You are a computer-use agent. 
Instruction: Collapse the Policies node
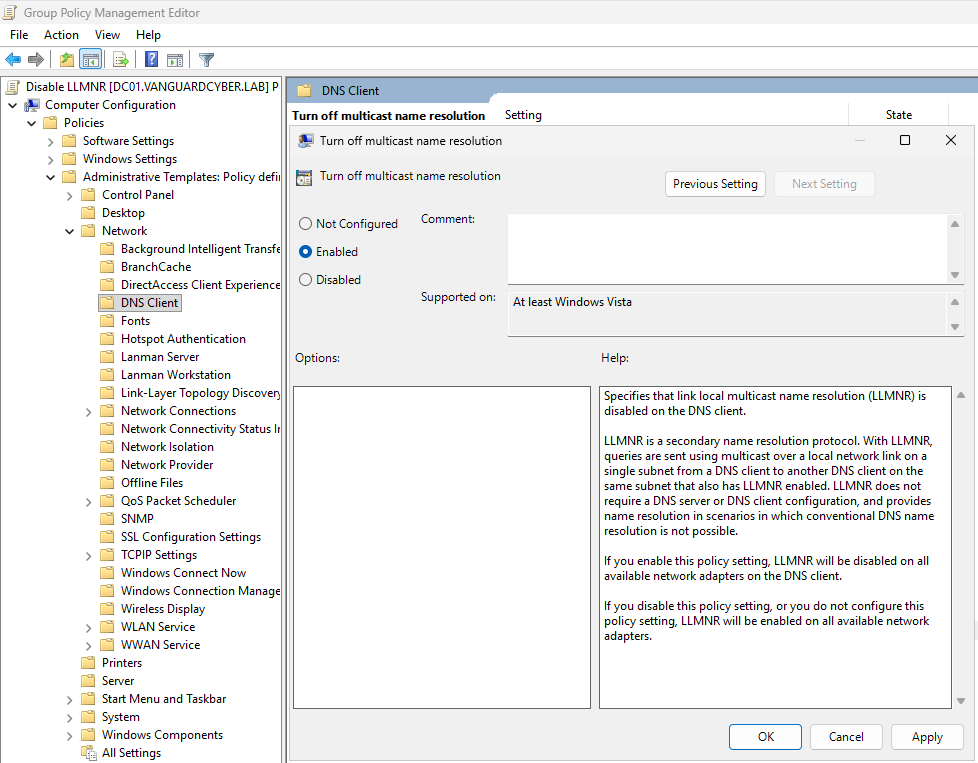click(x=32, y=124)
